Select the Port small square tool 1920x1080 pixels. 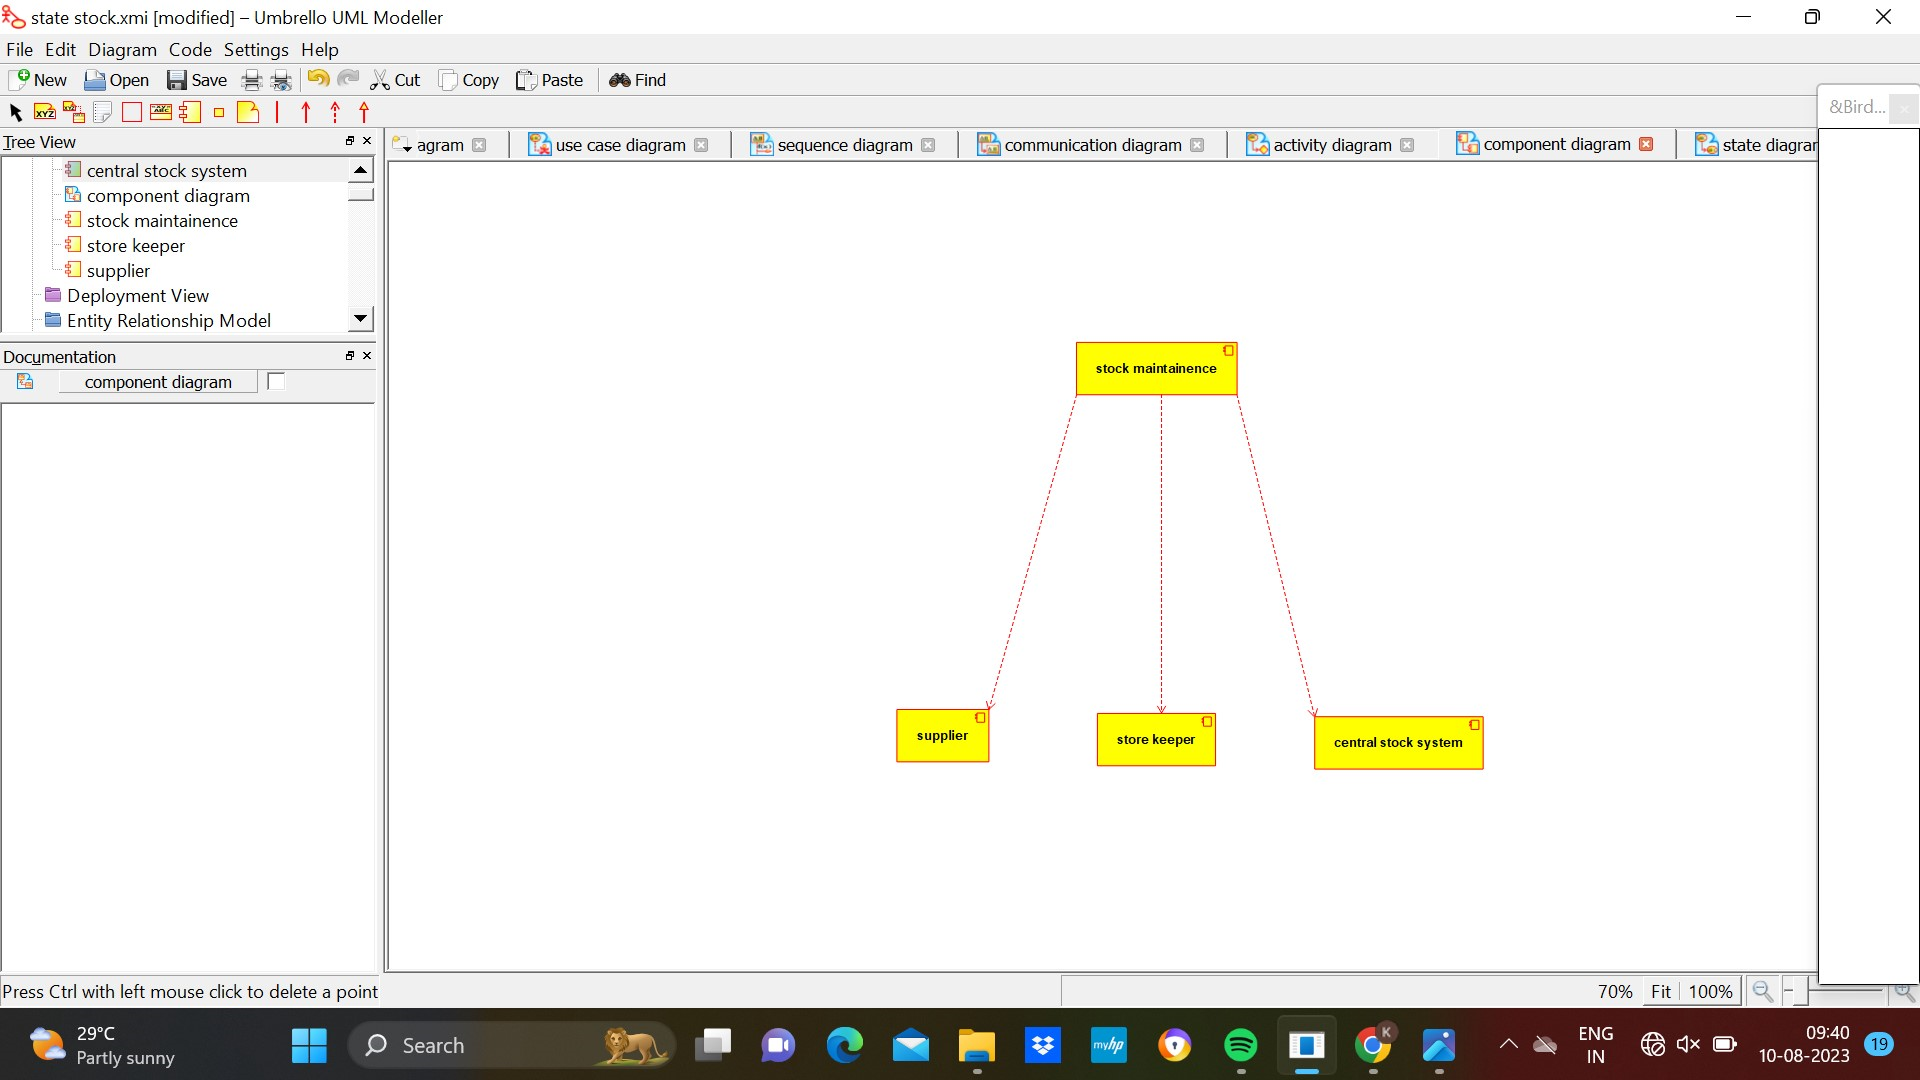pyautogui.click(x=219, y=112)
